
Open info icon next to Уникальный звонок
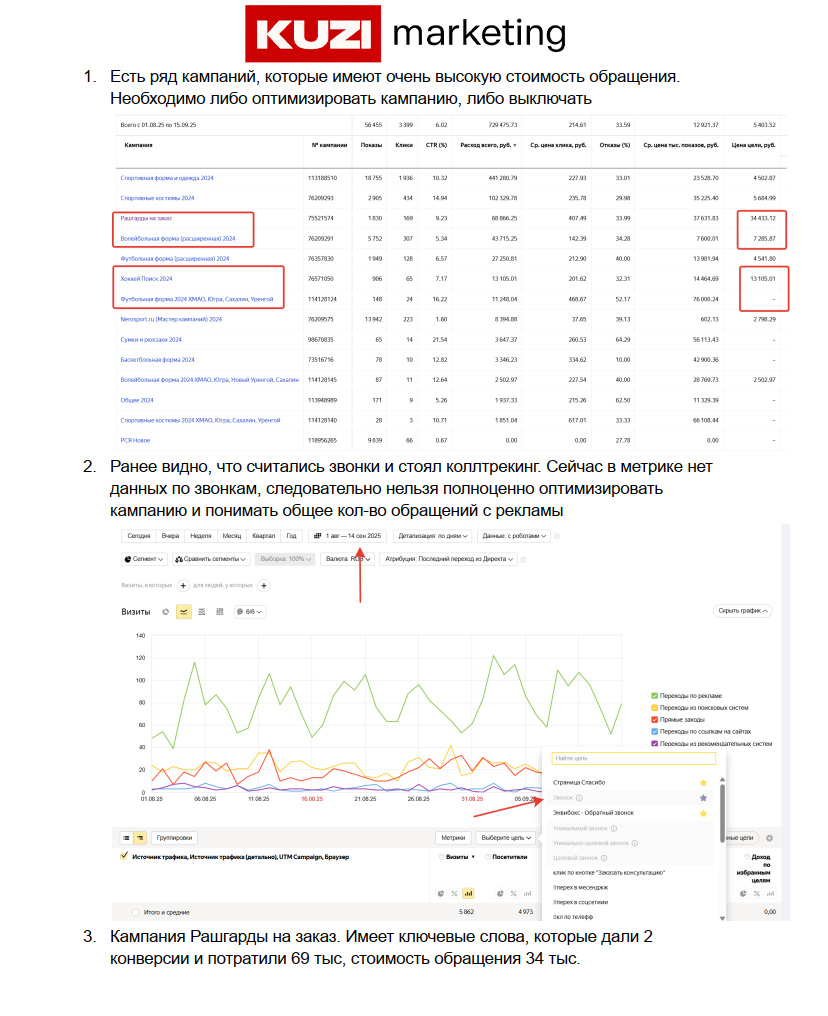[x=614, y=828]
